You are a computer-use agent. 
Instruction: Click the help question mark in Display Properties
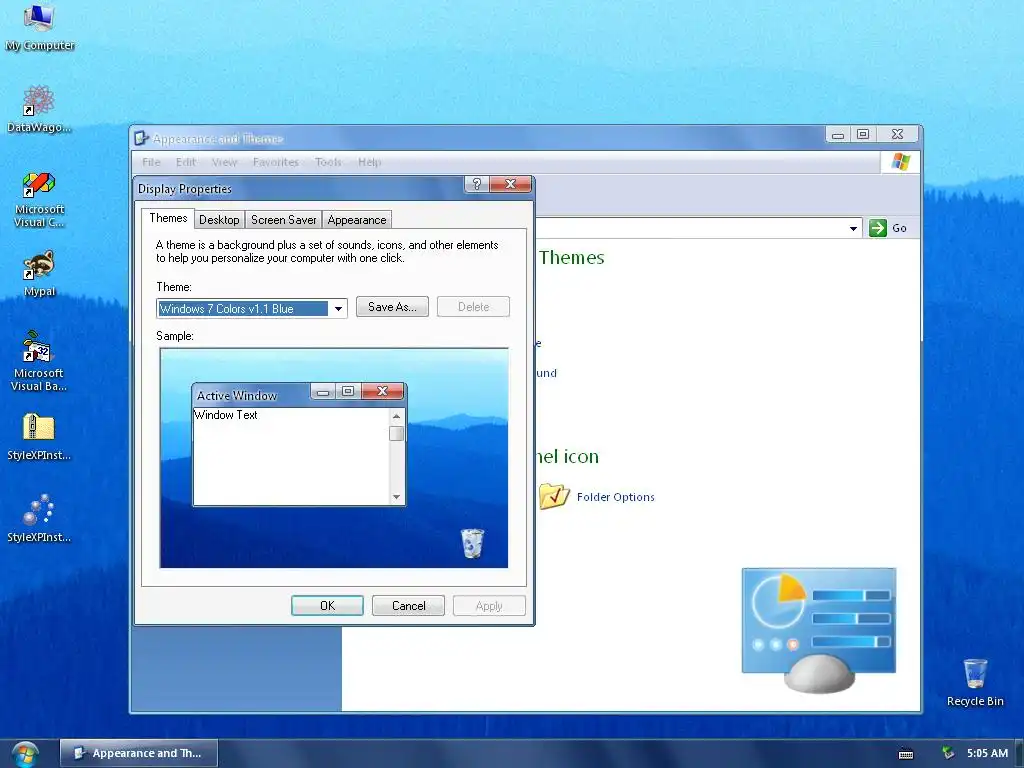tap(477, 184)
